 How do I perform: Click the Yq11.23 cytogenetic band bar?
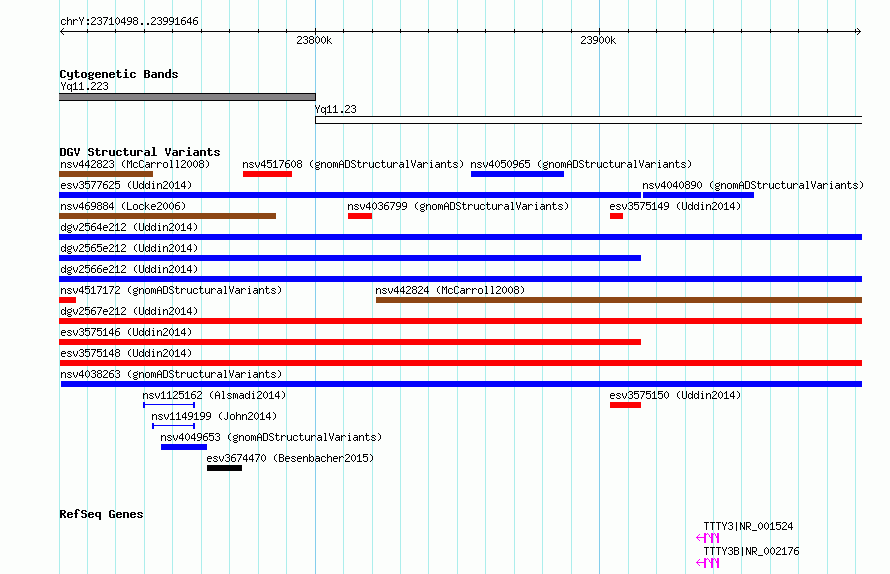(589, 120)
